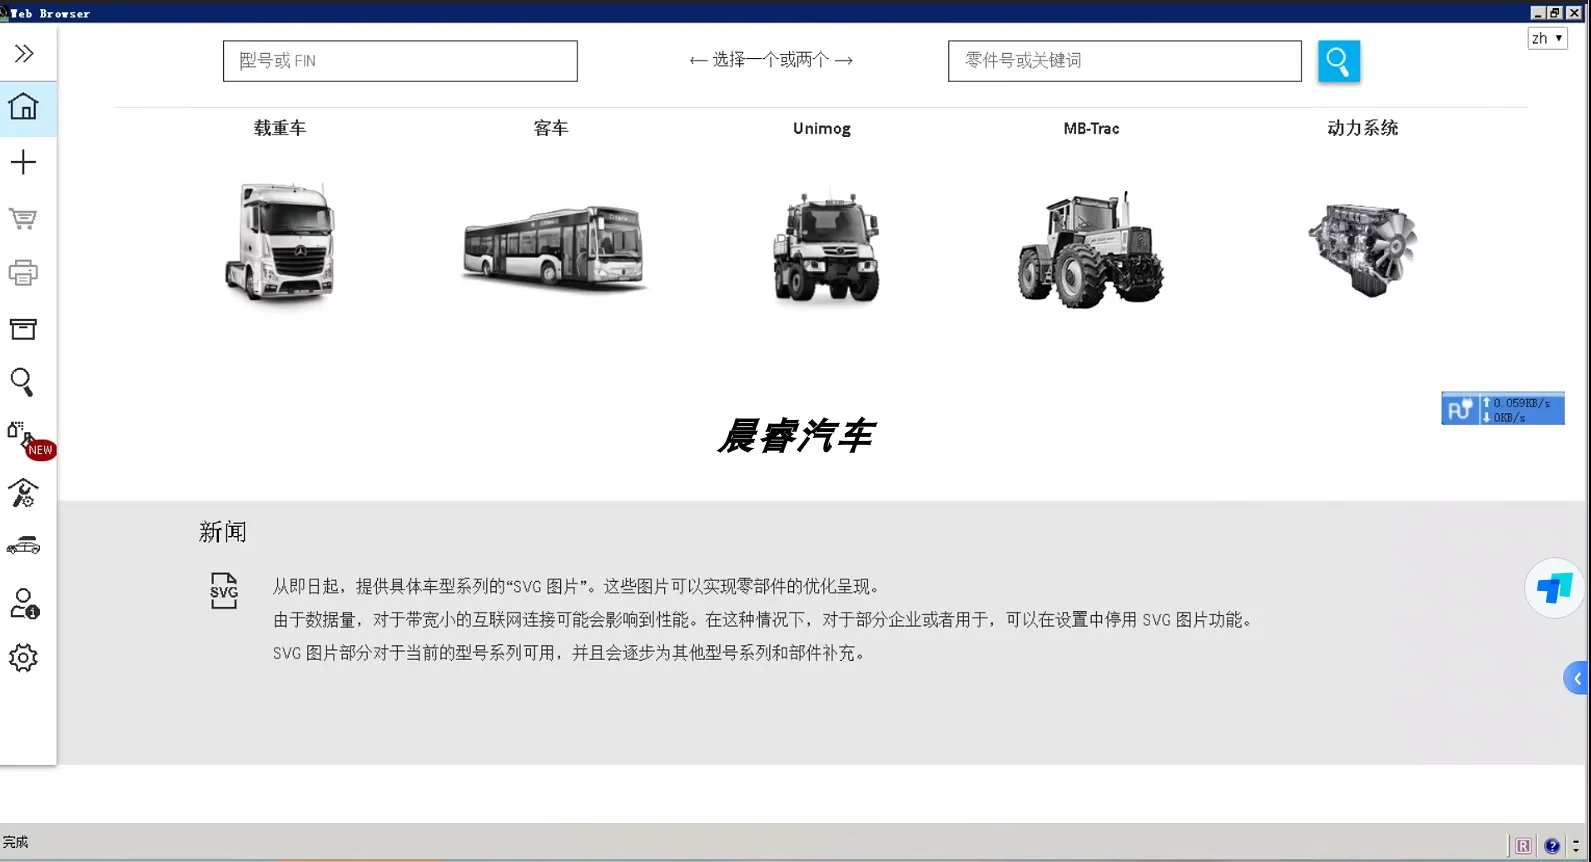
Task: Select the Unimog vehicle image
Action: click(x=825, y=247)
